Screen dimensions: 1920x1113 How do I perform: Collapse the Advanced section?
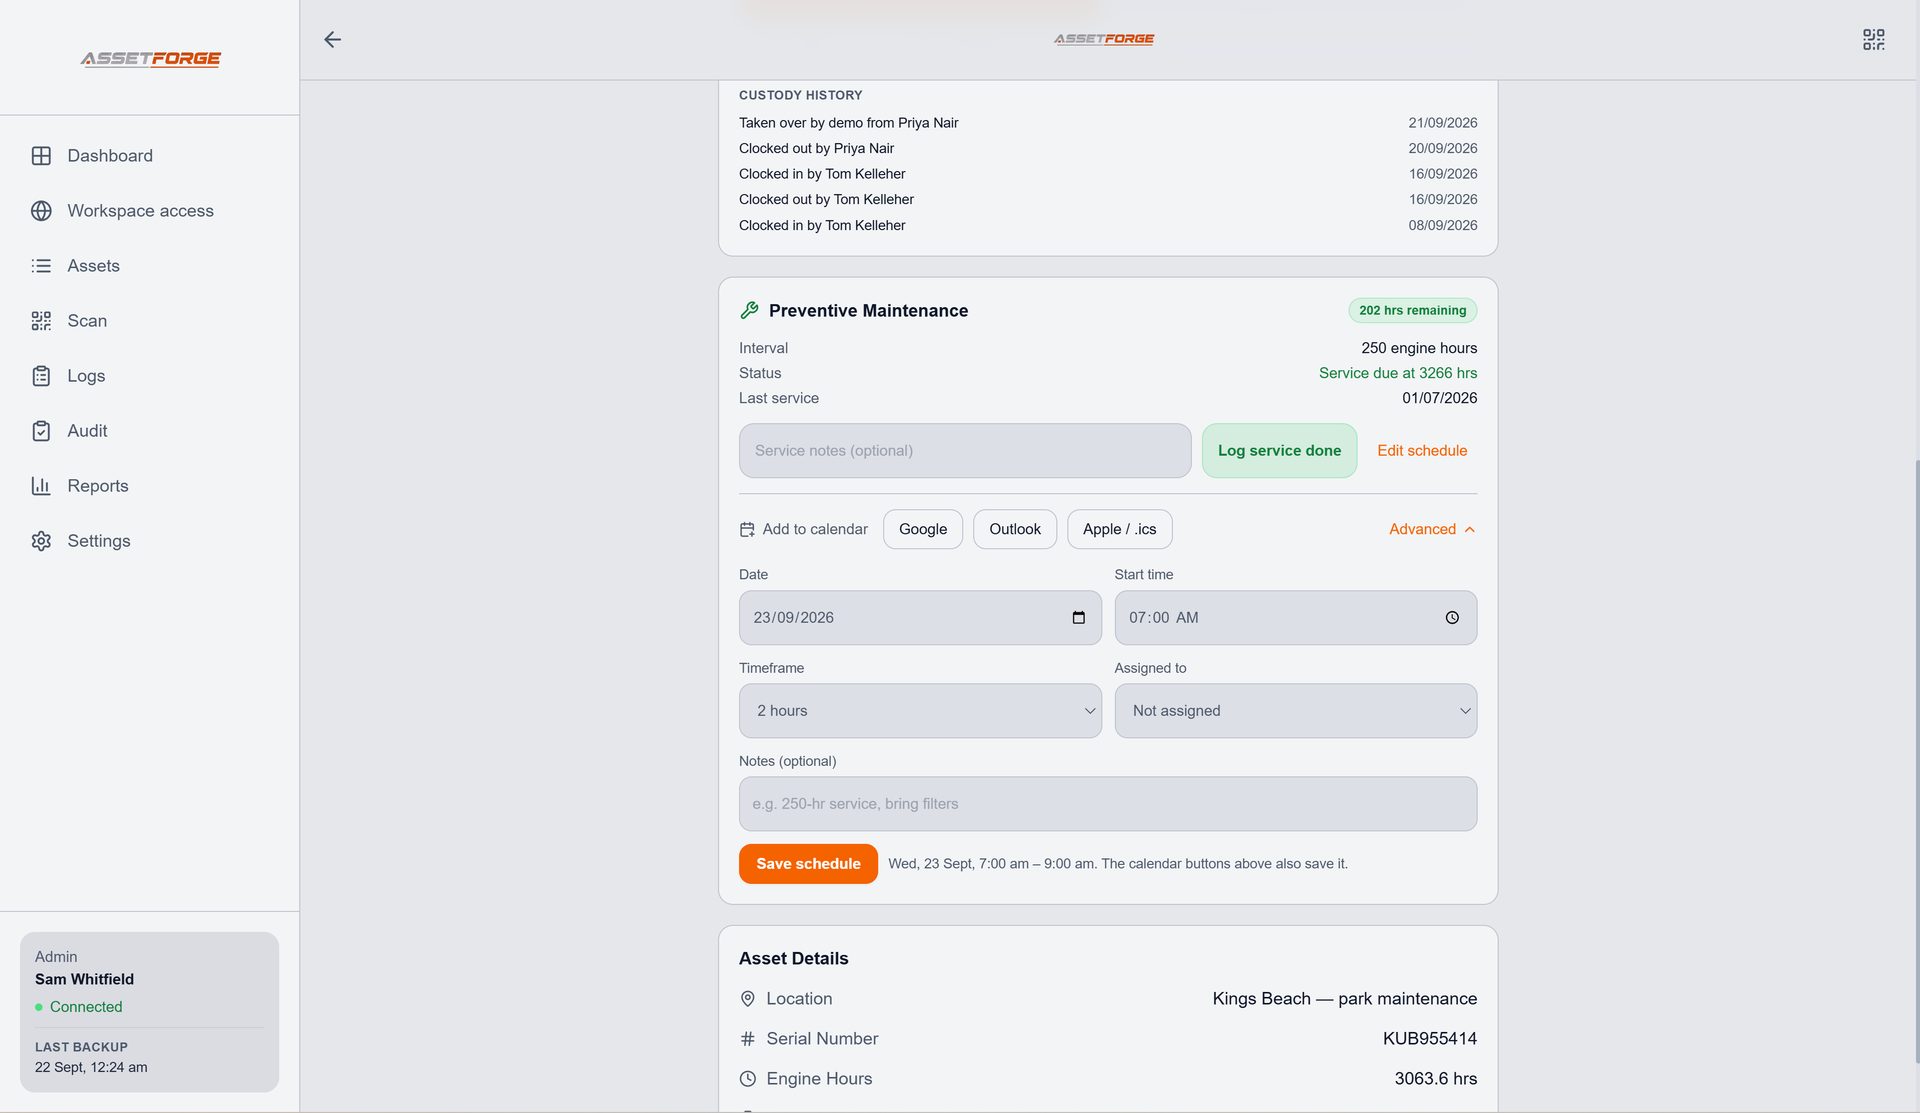1432,529
